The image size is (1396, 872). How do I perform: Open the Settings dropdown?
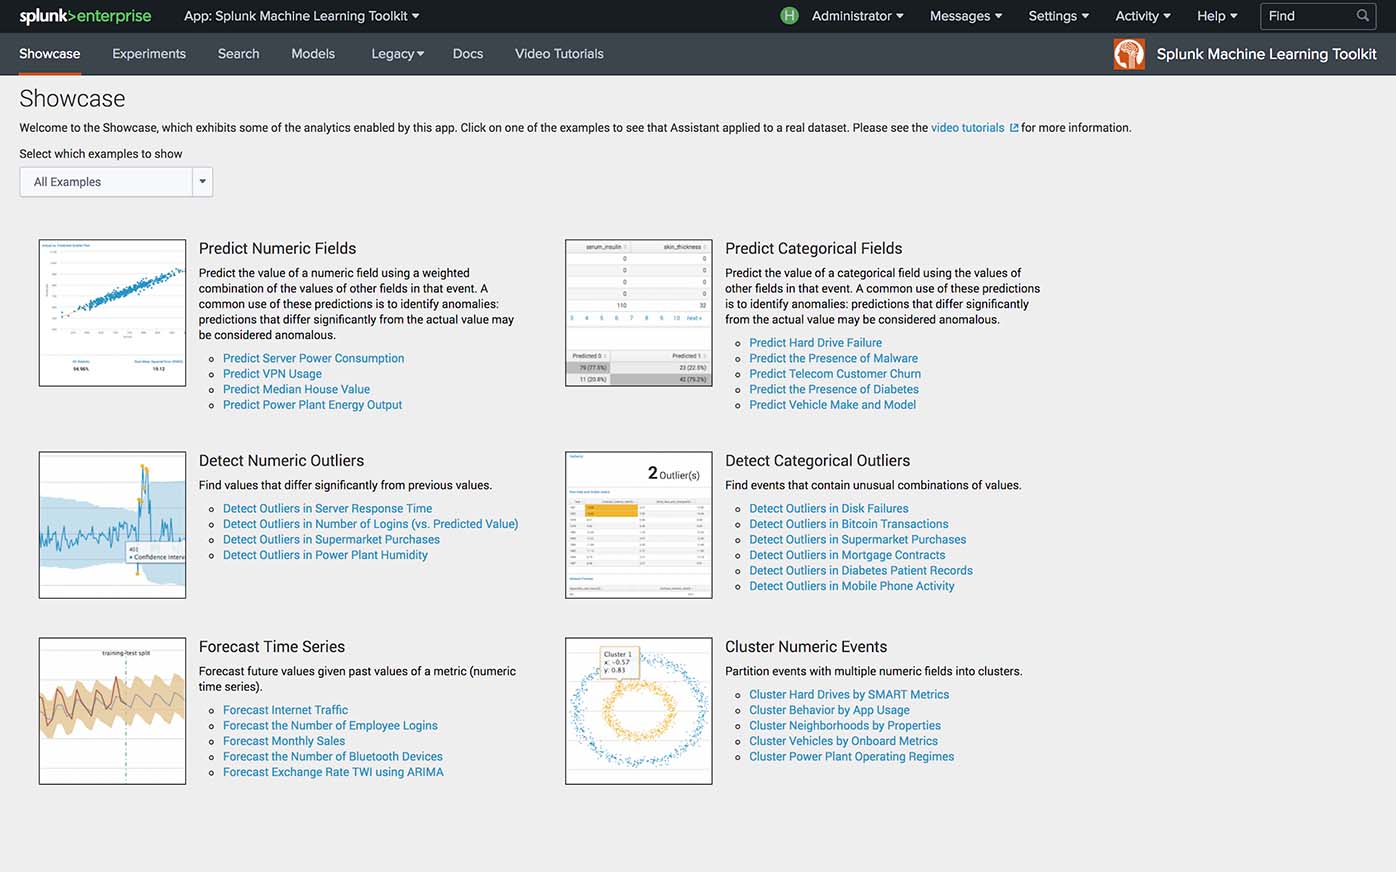pos(1058,16)
